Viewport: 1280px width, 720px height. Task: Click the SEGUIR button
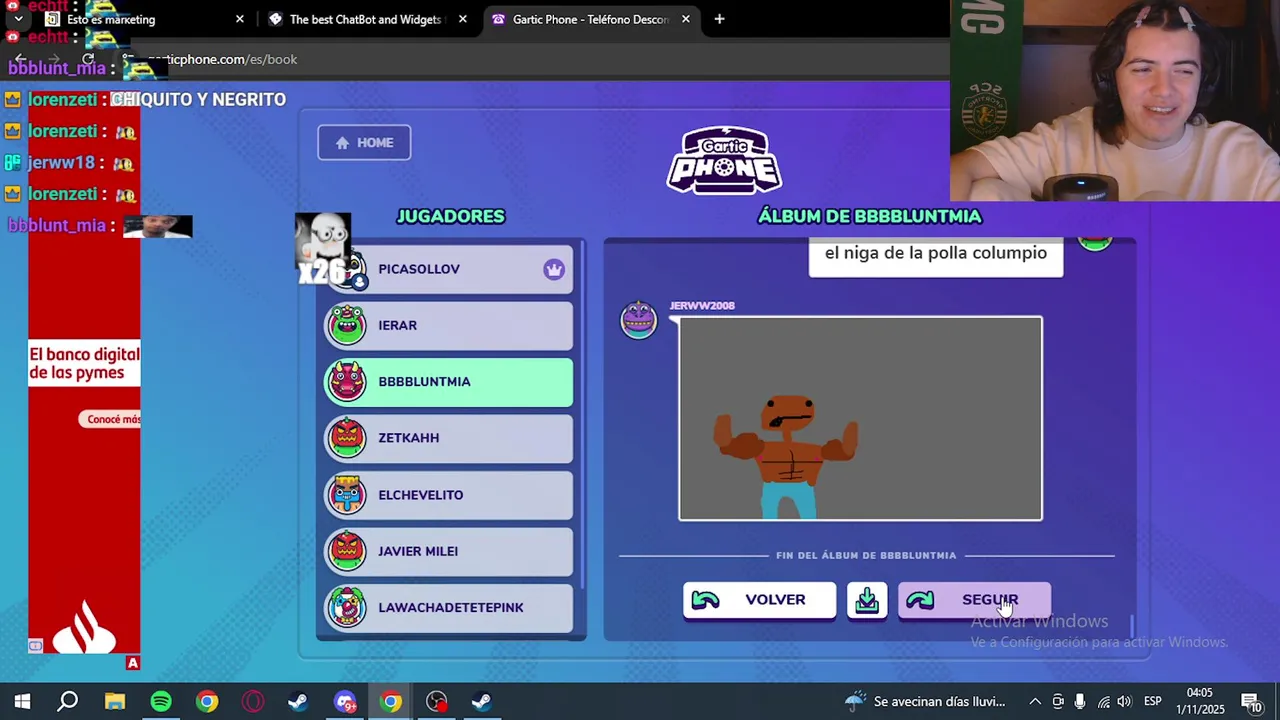[x=974, y=600]
